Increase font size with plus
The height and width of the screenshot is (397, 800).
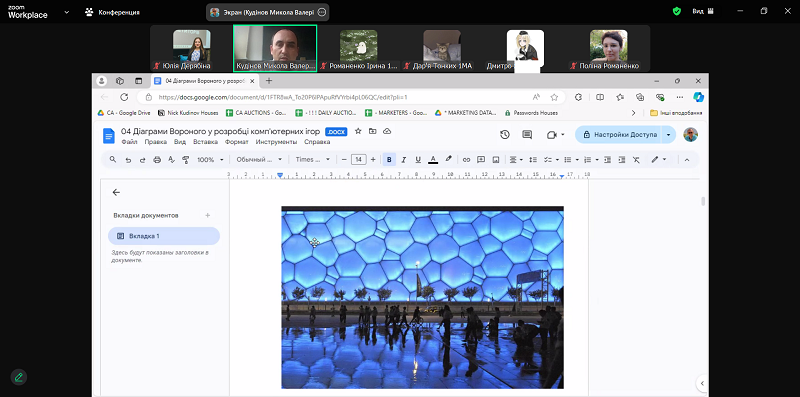coord(373,160)
